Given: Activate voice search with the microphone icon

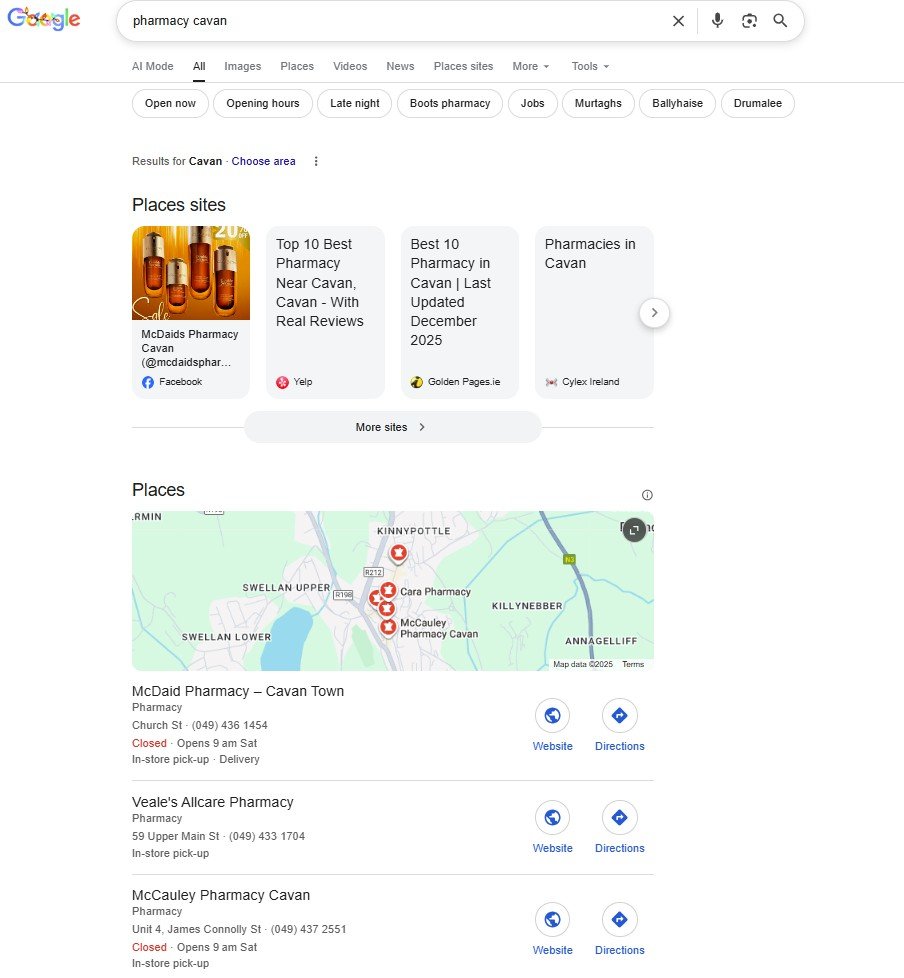Looking at the screenshot, I should [717, 20].
